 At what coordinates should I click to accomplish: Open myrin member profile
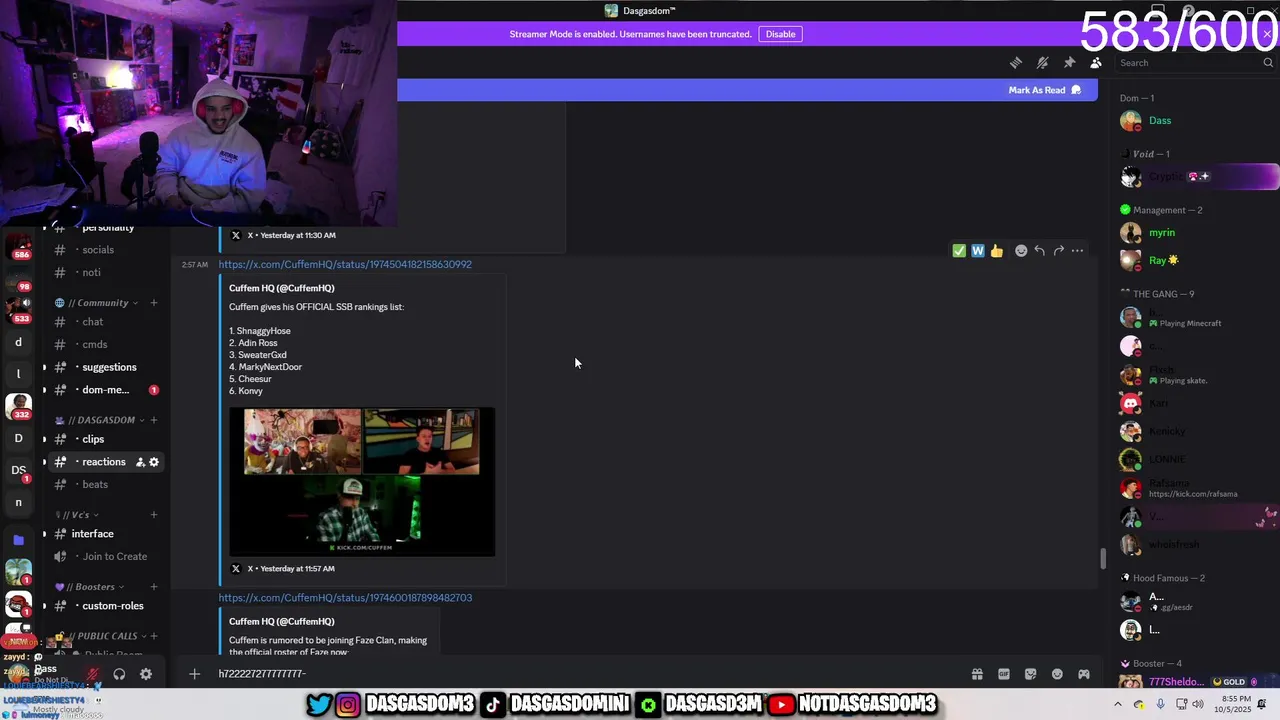[1195, 233]
